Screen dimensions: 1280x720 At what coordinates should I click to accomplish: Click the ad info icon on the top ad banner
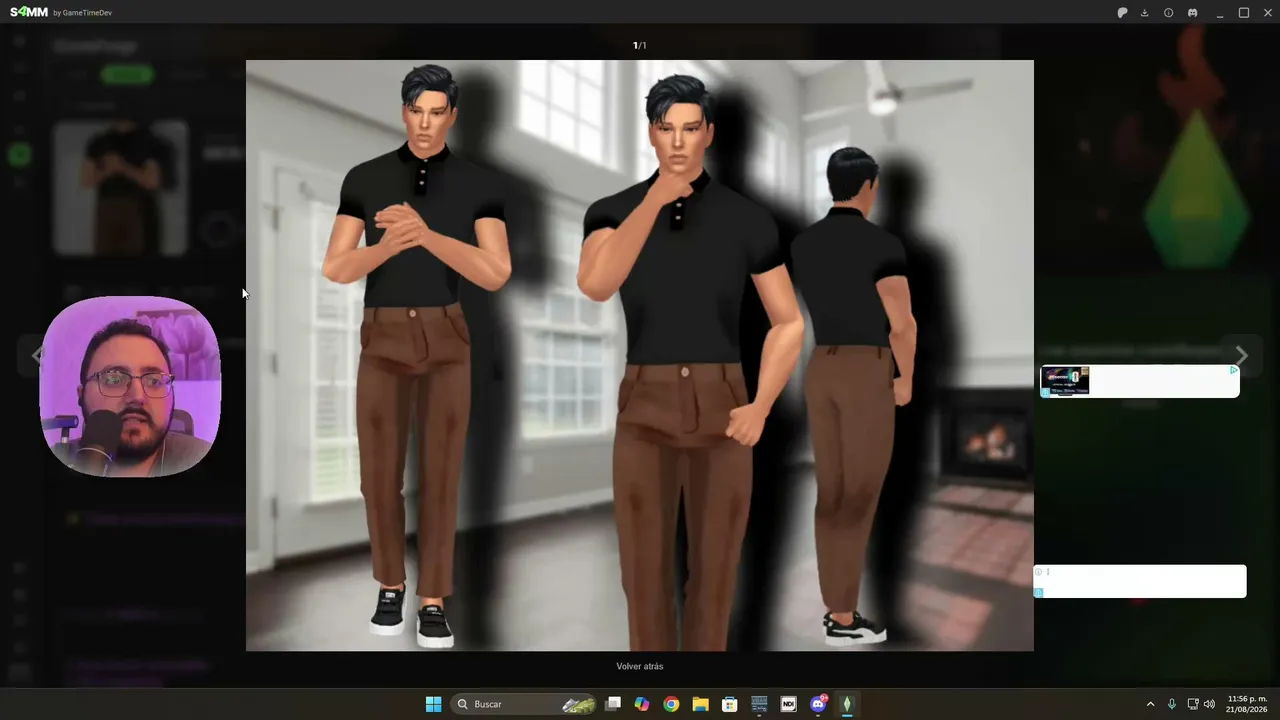[x=1234, y=370]
